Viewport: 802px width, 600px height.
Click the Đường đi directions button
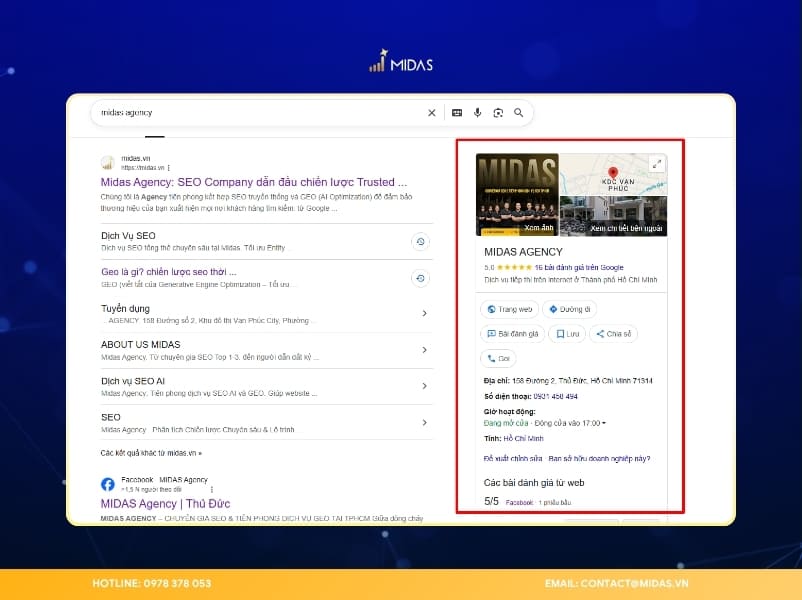[569, 309]
